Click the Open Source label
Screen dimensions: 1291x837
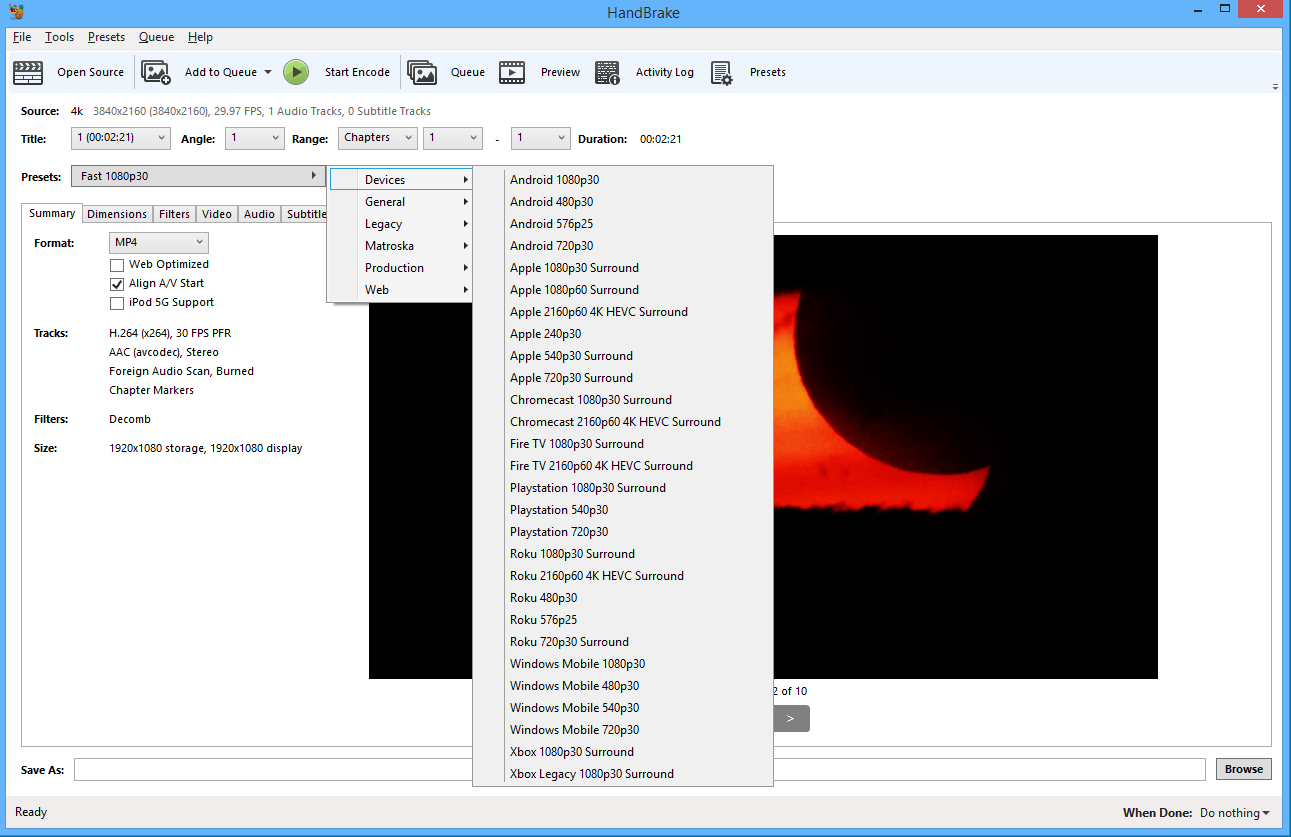tap(90, 72)
